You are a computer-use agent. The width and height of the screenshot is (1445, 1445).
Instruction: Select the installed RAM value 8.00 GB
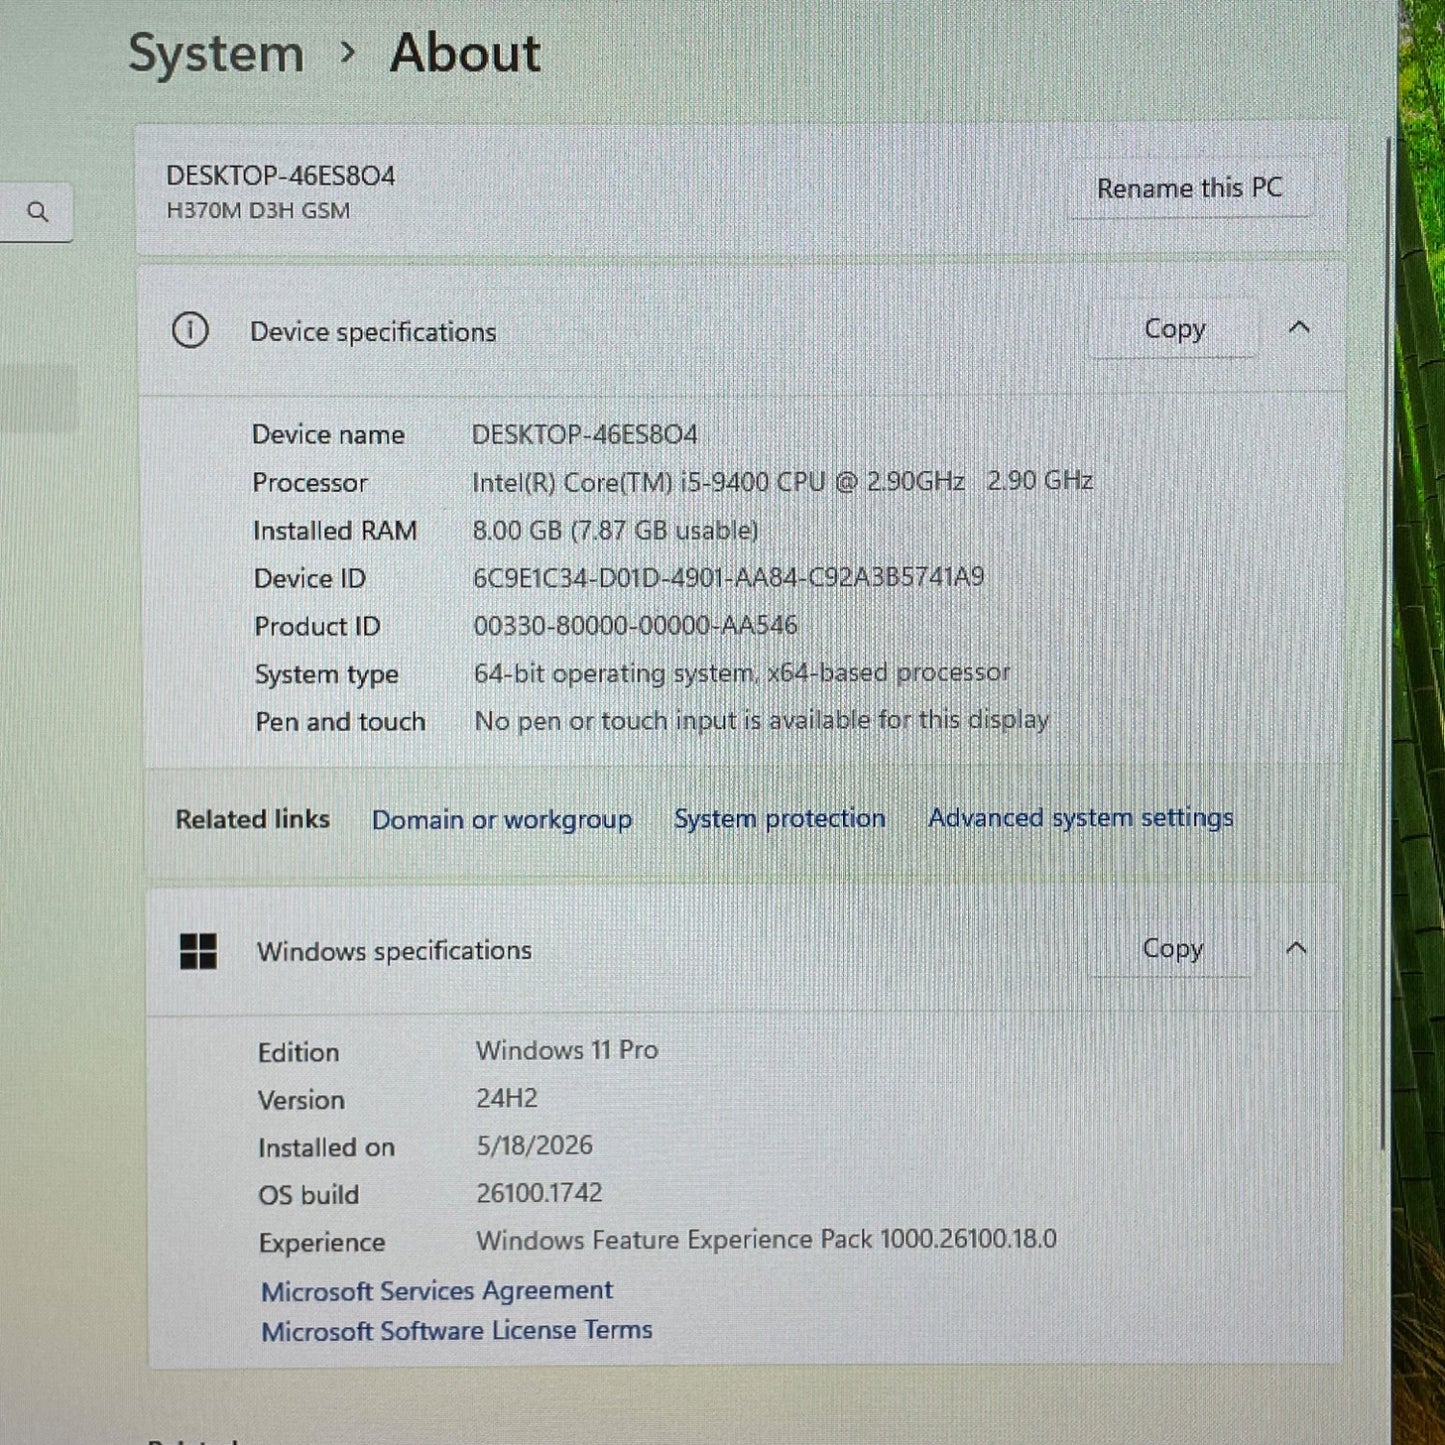coord(615,530)
